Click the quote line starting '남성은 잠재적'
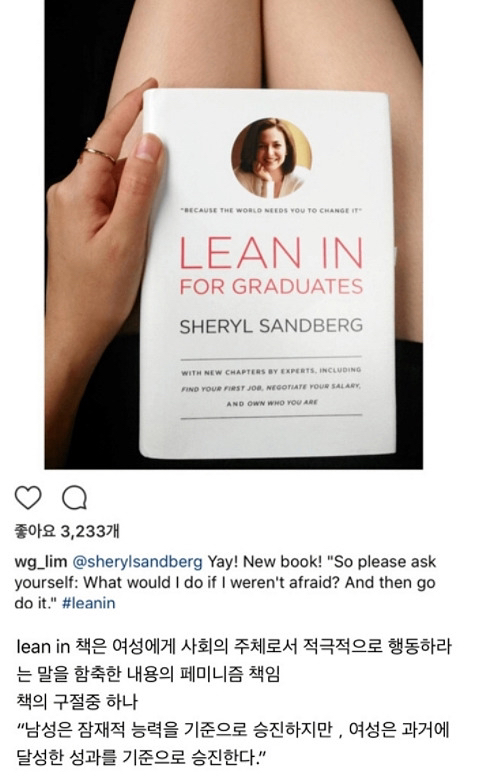 point(233,730)
